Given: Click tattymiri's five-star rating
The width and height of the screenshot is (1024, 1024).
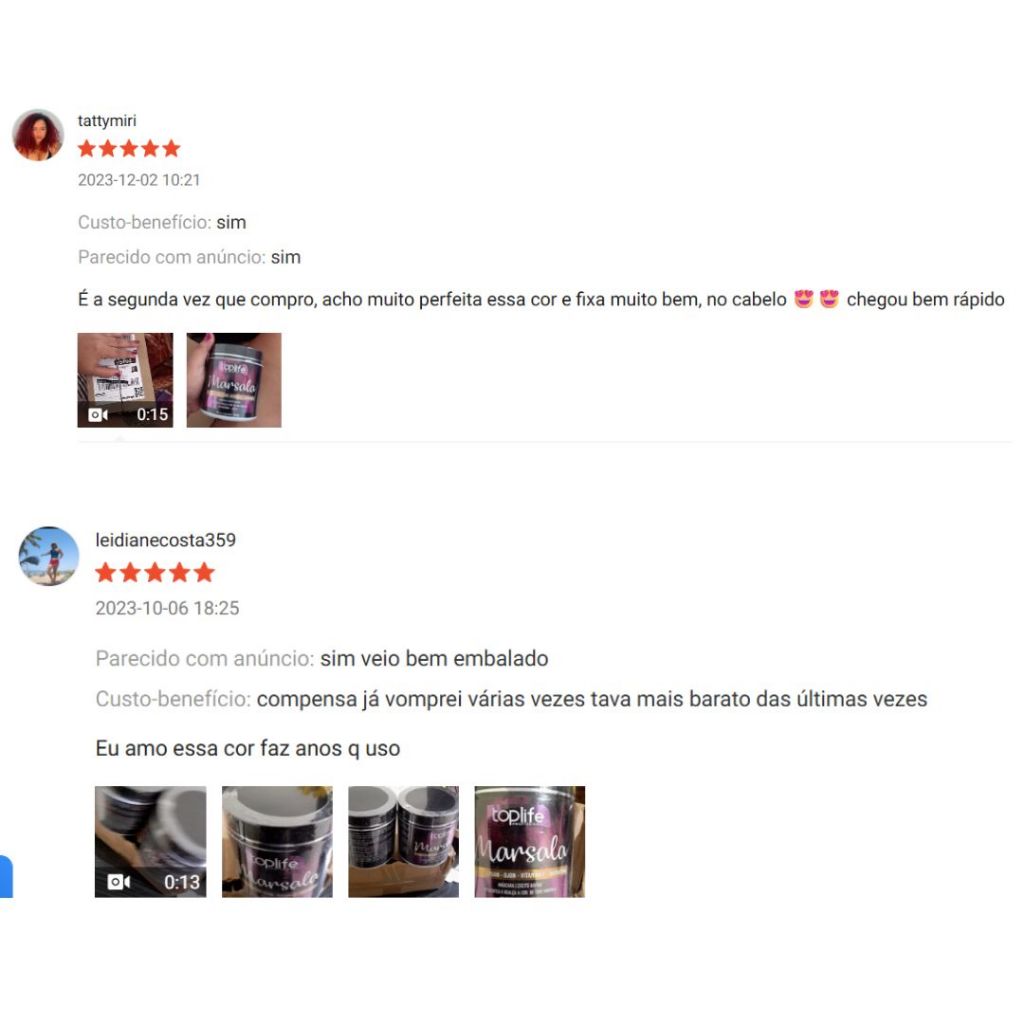Looking at the screenshot, I should click(x=129, y=149).
